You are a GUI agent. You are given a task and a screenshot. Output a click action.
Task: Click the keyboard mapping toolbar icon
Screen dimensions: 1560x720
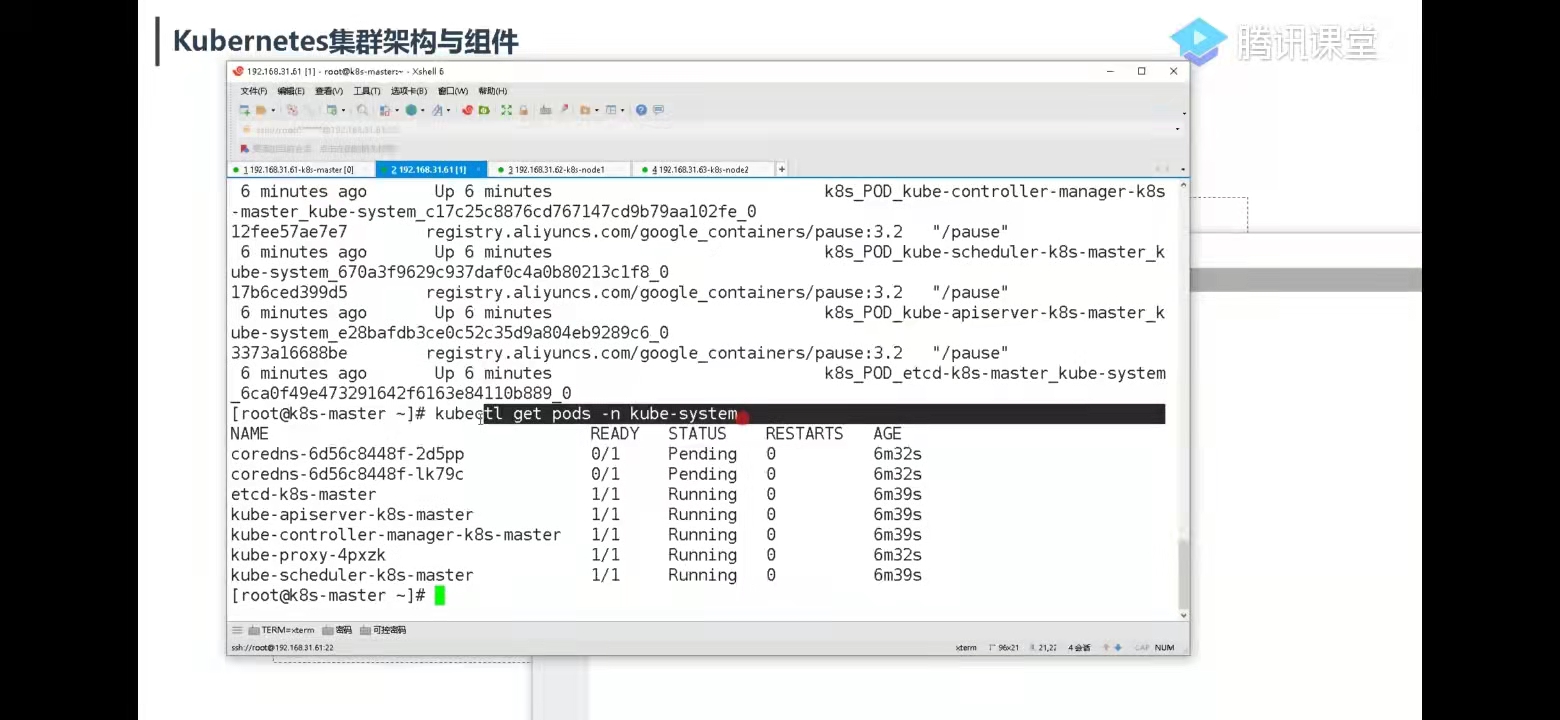click(545, 110)
